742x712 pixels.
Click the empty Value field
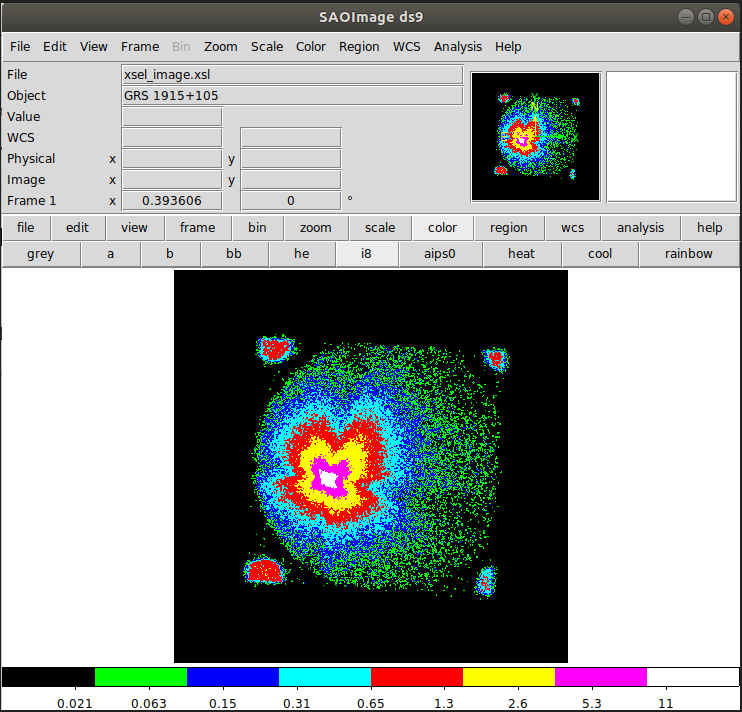pos(172,116)
